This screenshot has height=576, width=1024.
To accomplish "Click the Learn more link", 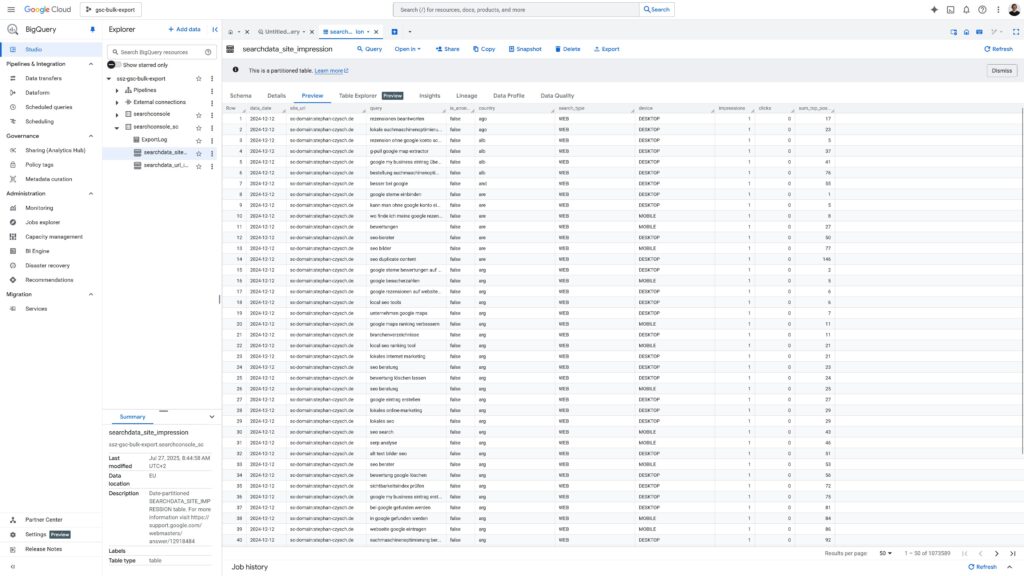I will pos(331,71).
